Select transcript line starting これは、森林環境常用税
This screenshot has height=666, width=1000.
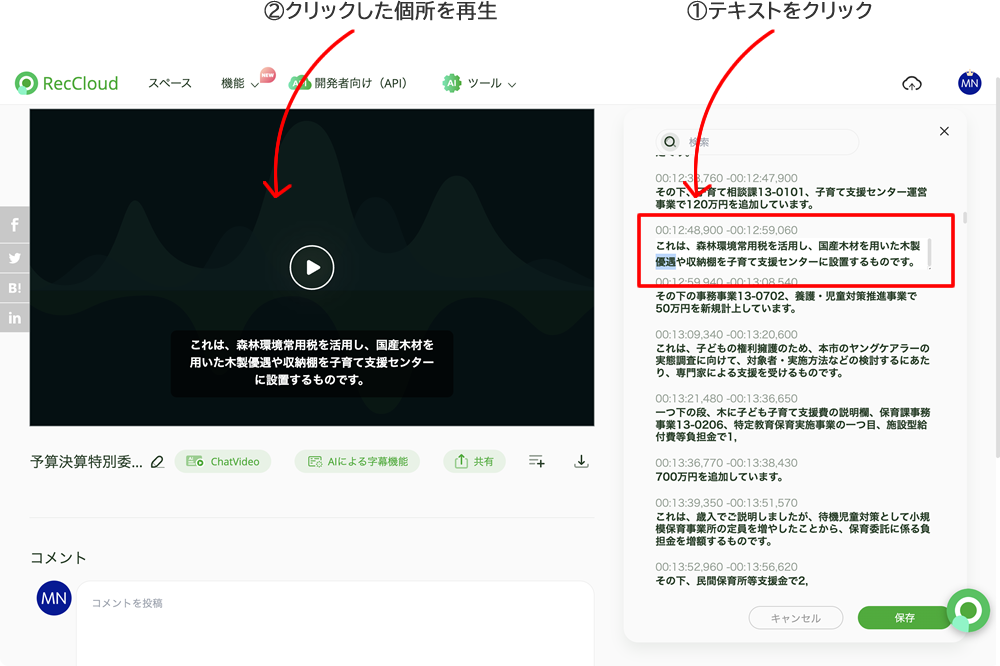pyautogui.click(x=791, y=253)
